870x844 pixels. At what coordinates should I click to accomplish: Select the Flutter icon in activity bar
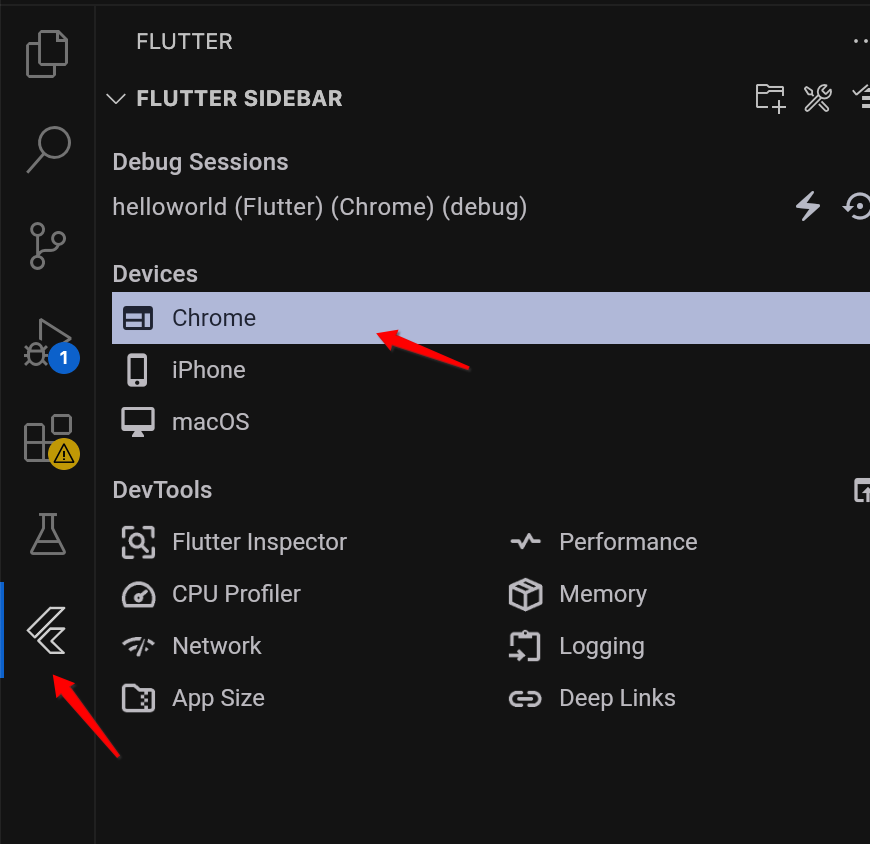47,630
